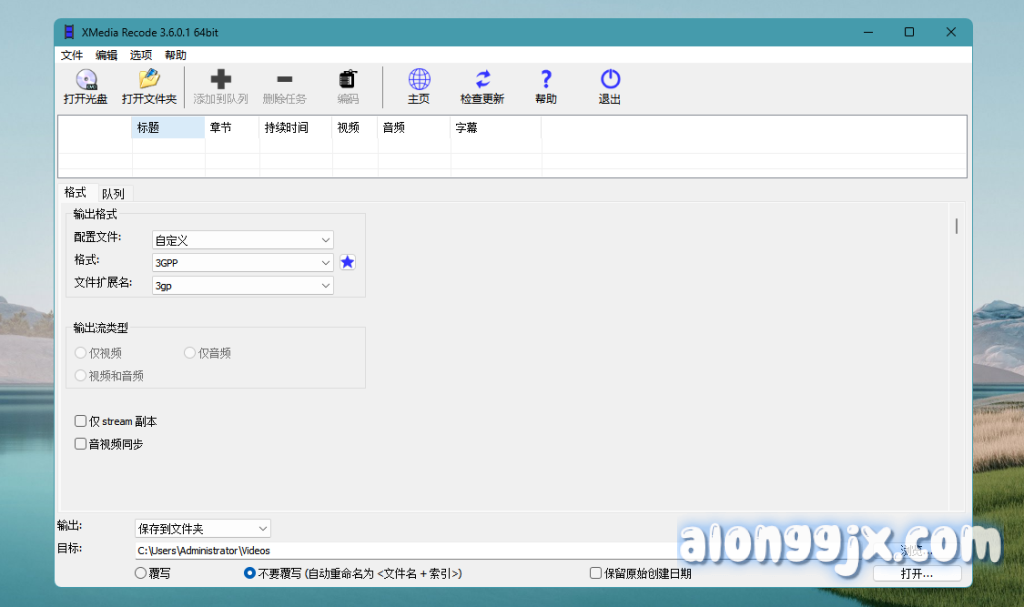Screen dimensions: 1024x607
Task: Click the blue star favorite icon
Action: [347, 262]
